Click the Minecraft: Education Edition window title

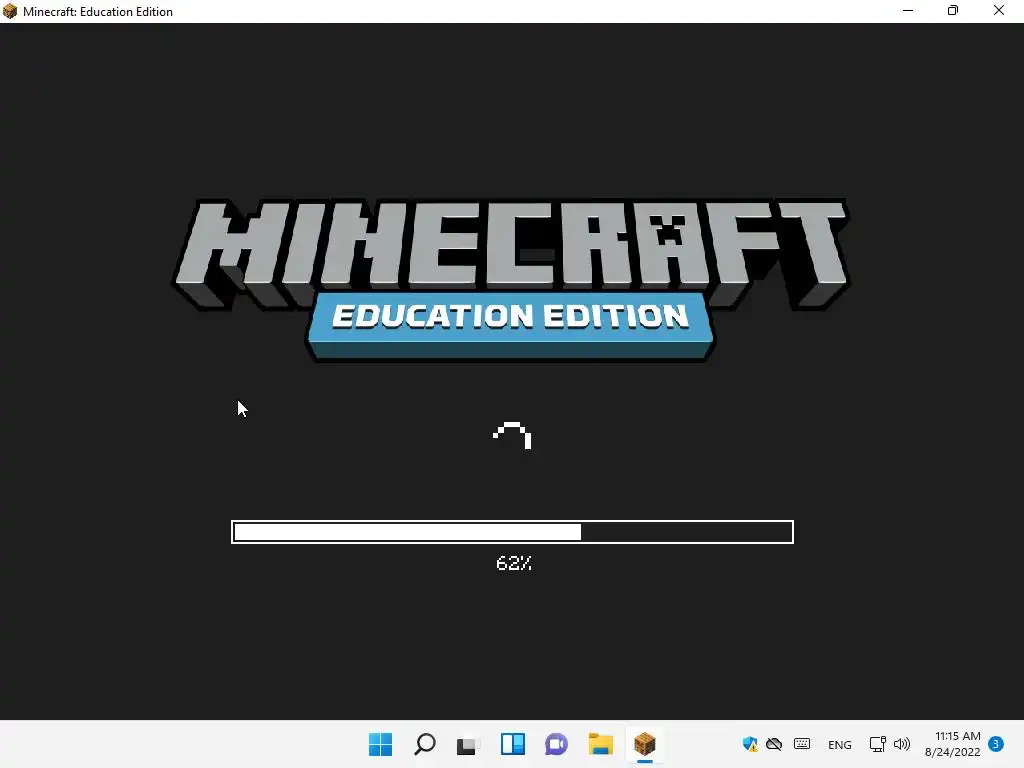tap(98, 12)
